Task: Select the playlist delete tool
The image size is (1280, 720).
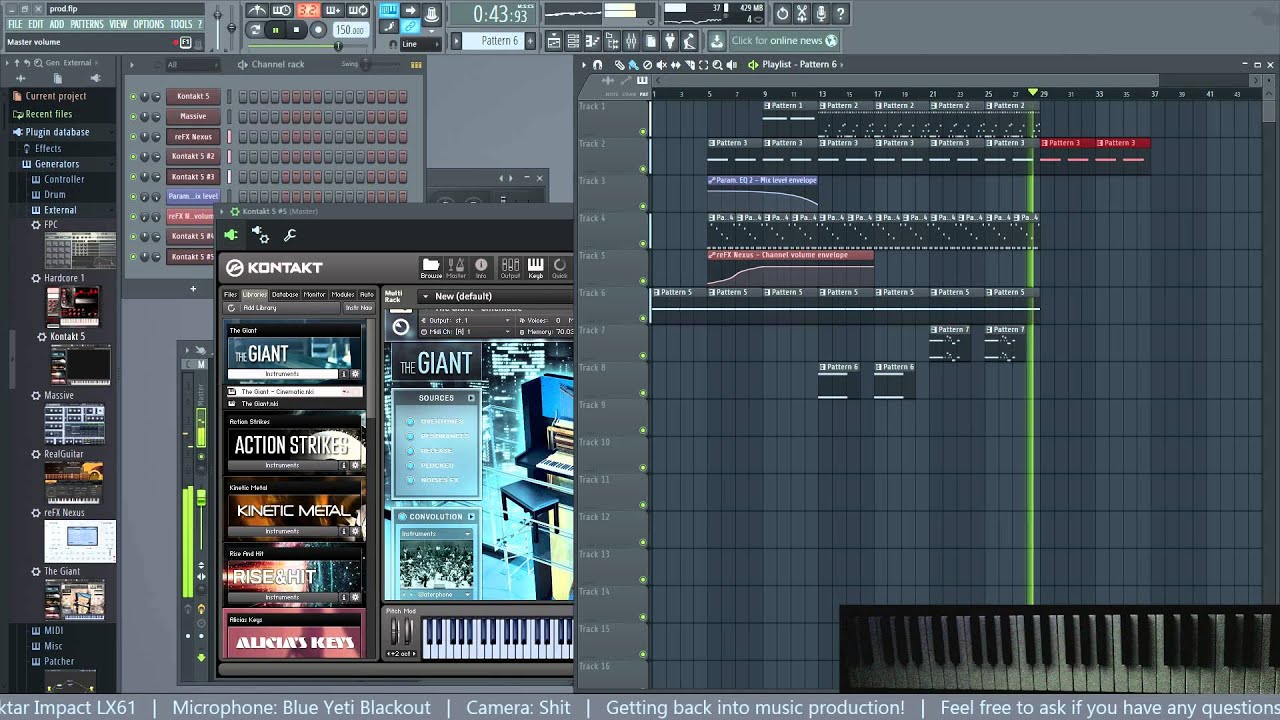Action: pyautogui.click(x=647, y=64)
